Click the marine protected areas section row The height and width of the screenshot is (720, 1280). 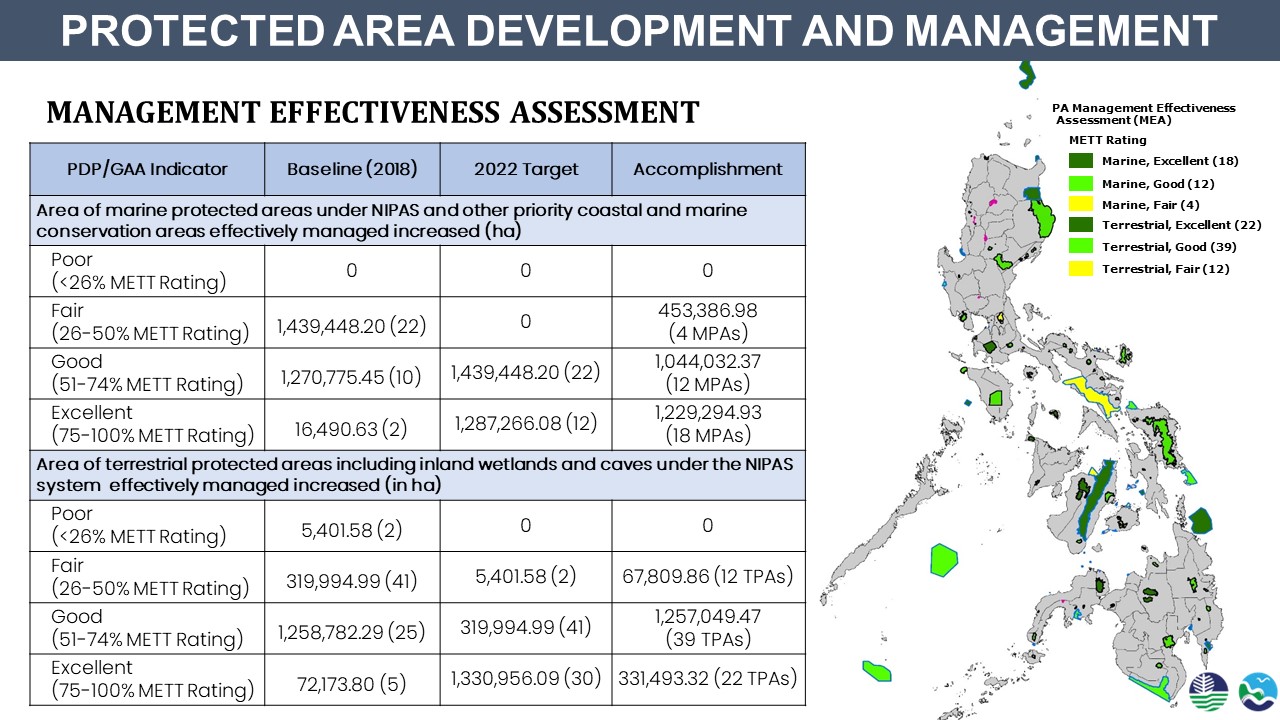pos(418,221)
